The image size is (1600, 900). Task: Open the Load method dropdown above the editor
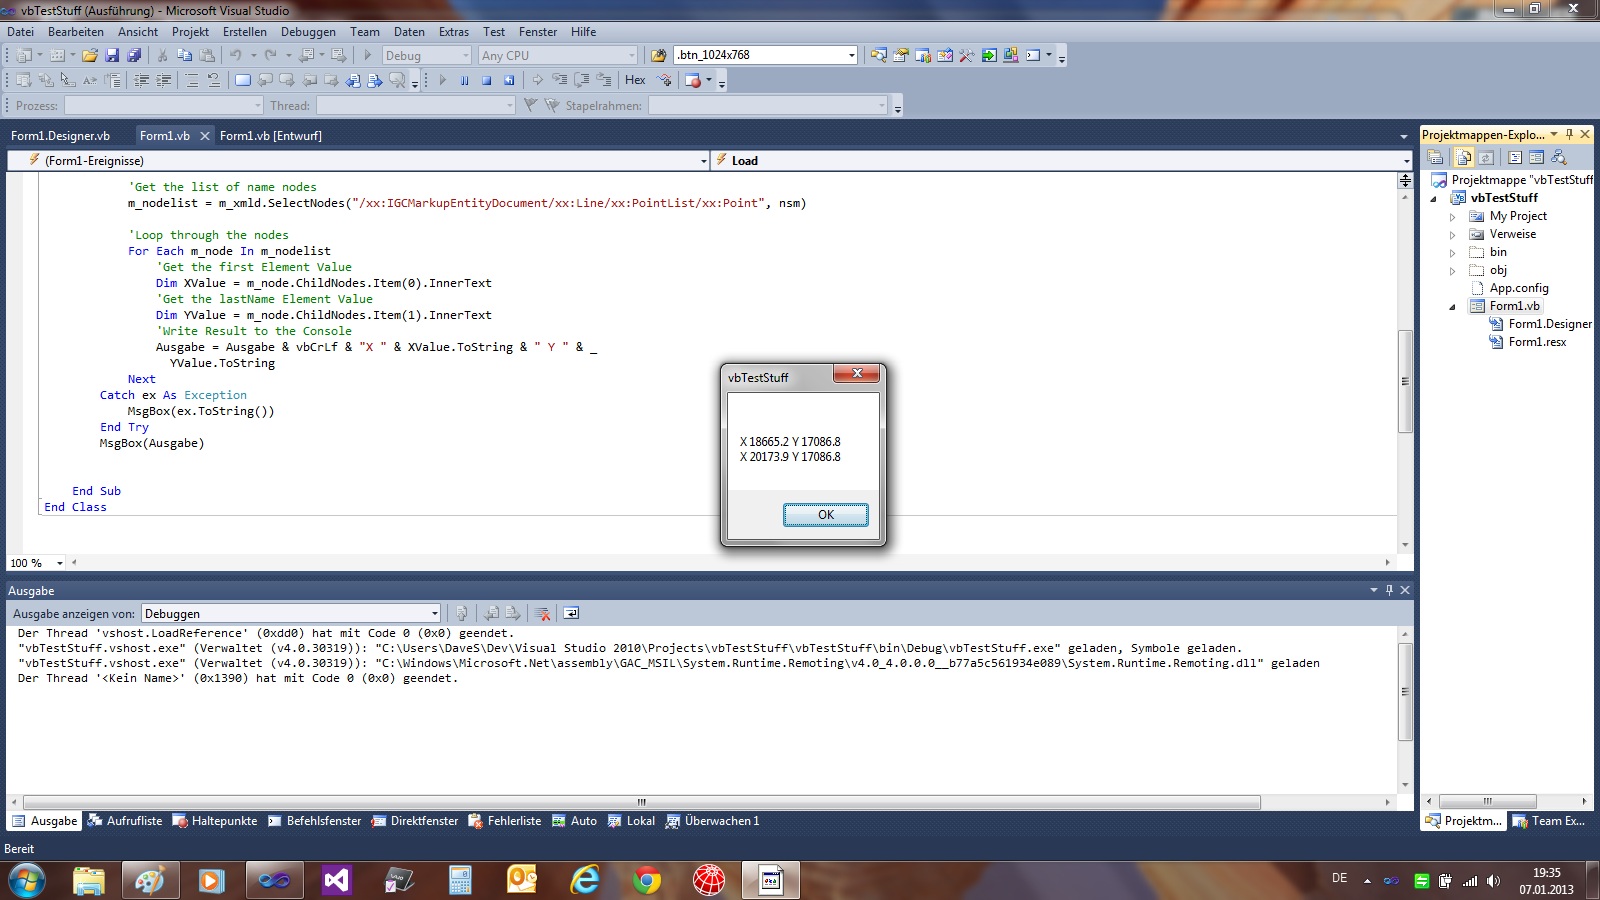tap(1406, 160)
